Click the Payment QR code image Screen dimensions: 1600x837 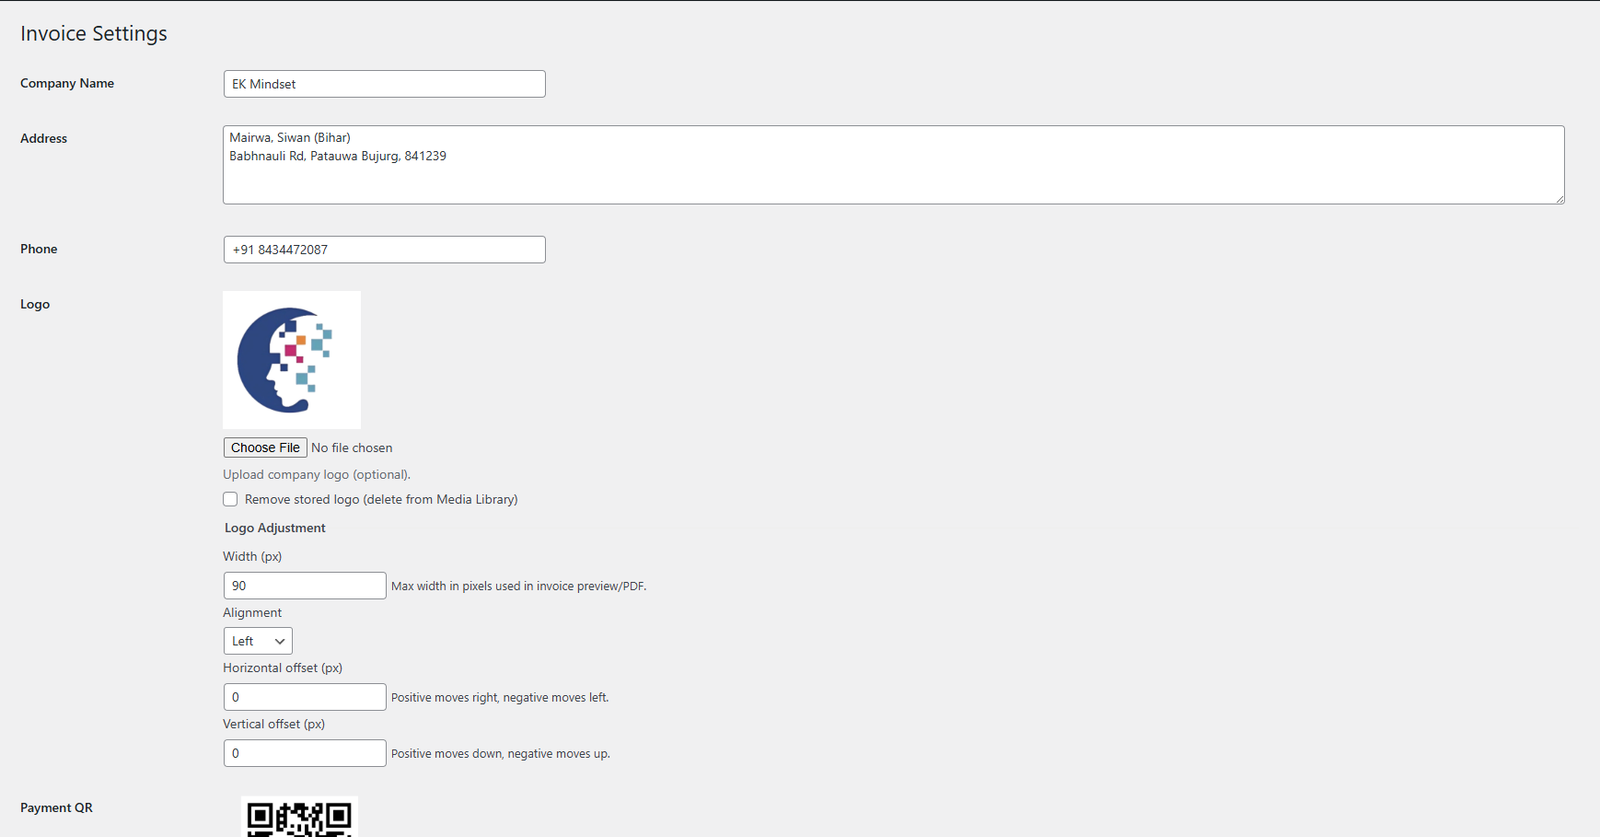(299, 817)
